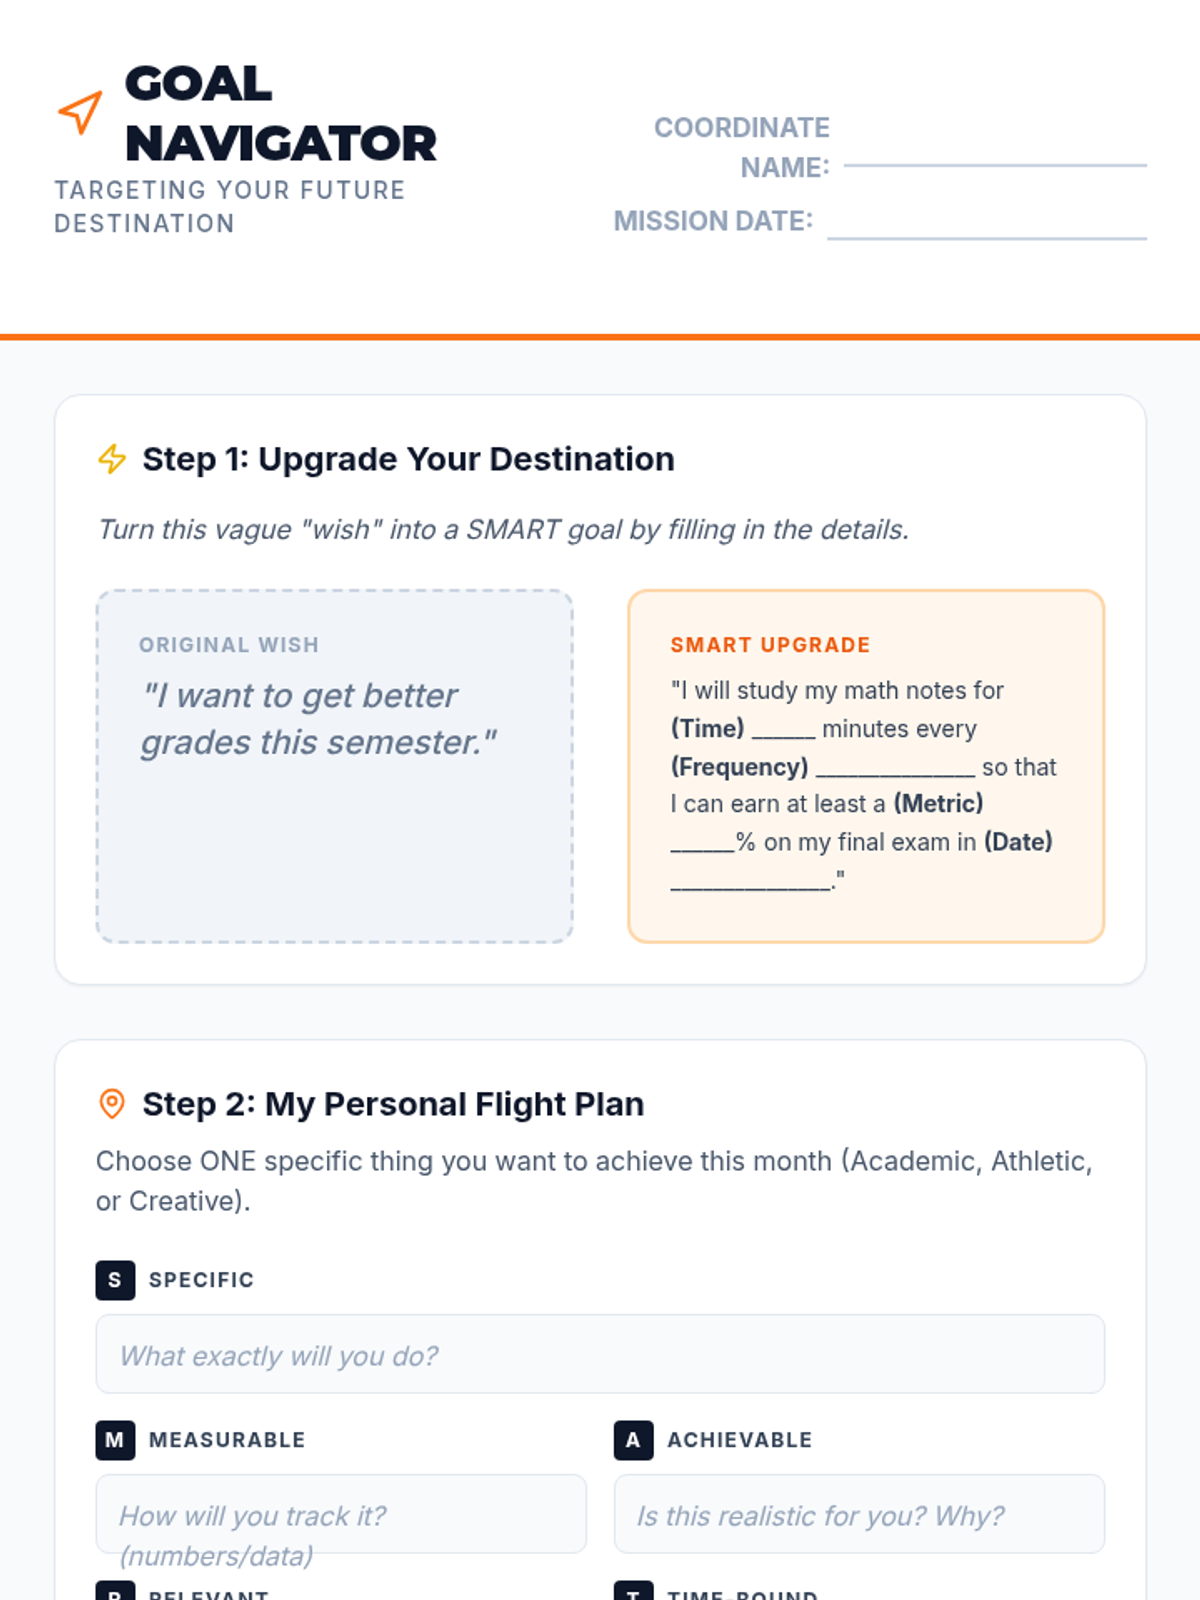
Task: Click the 'What exactly will you do?' field
Action: tap(600, 1354)
